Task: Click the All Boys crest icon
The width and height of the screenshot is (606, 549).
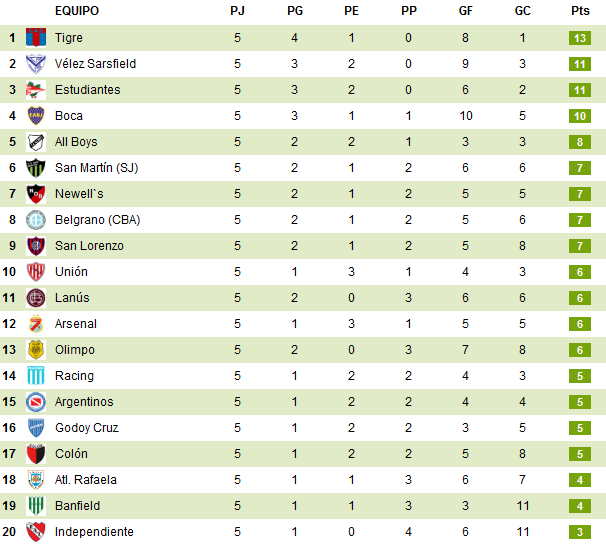Action: click(x=36, y=142)
